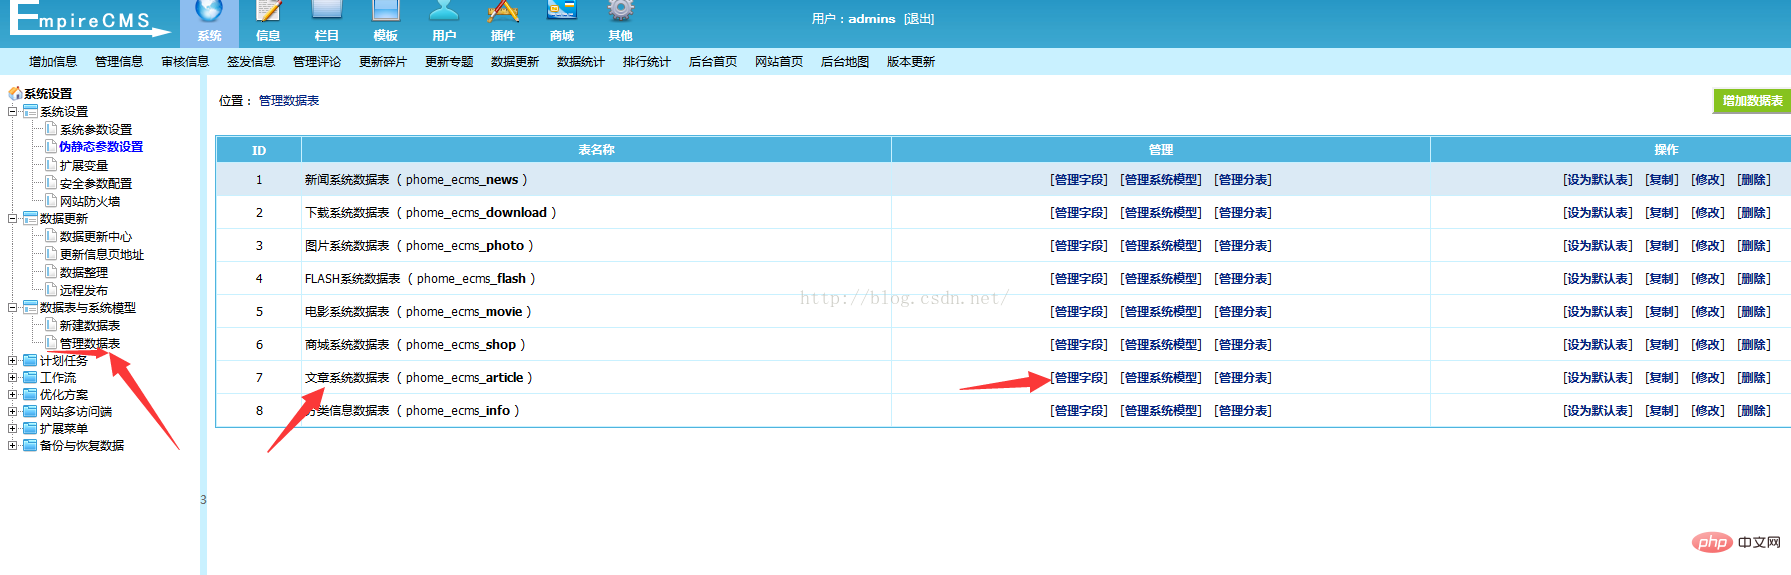The width and height of the screenshot is (1791, 575).
Task: Open 伪静态参数设置 in the tree
Action: coord(101,146)
